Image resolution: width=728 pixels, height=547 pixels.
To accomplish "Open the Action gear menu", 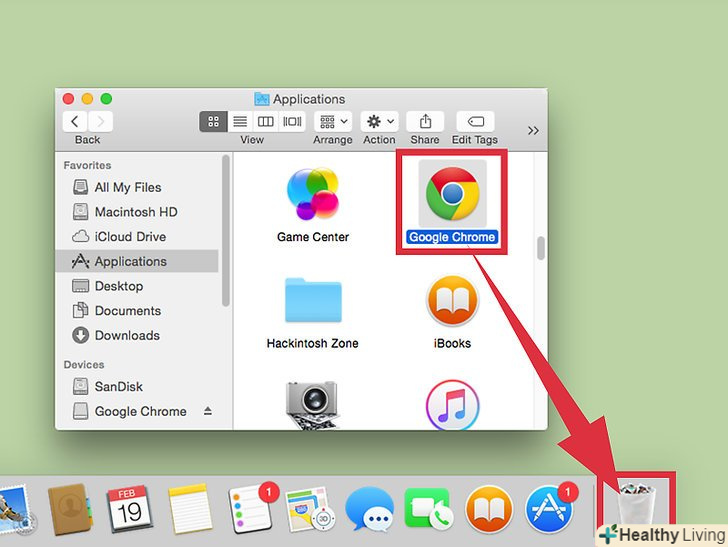I will 379,122.
